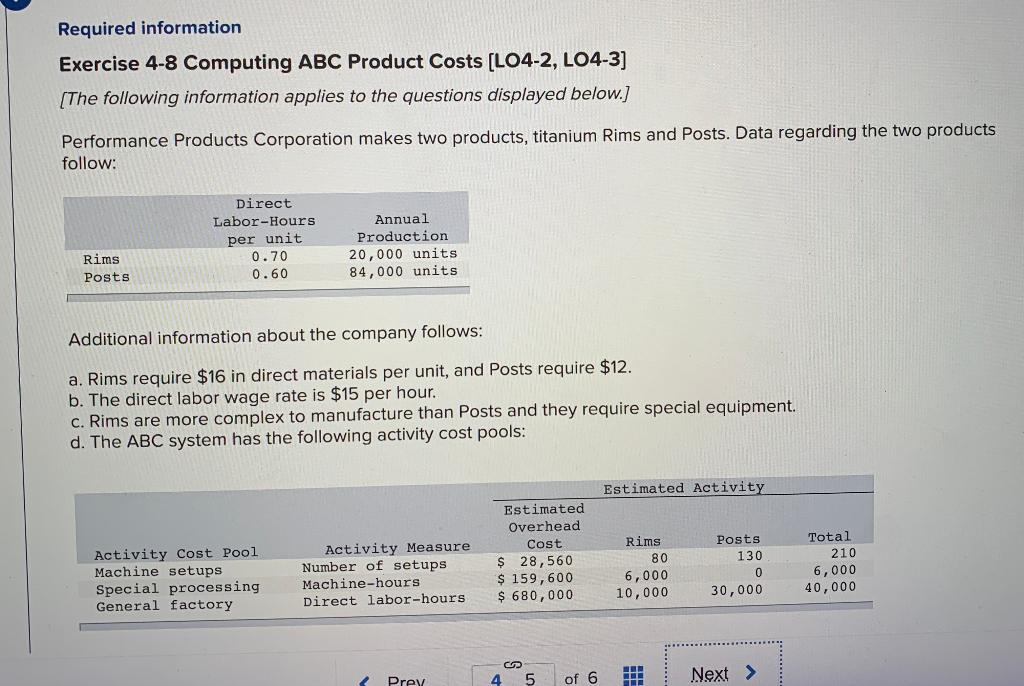
Task: Click the General factory row total 40,000
Action: click(830, 590)
